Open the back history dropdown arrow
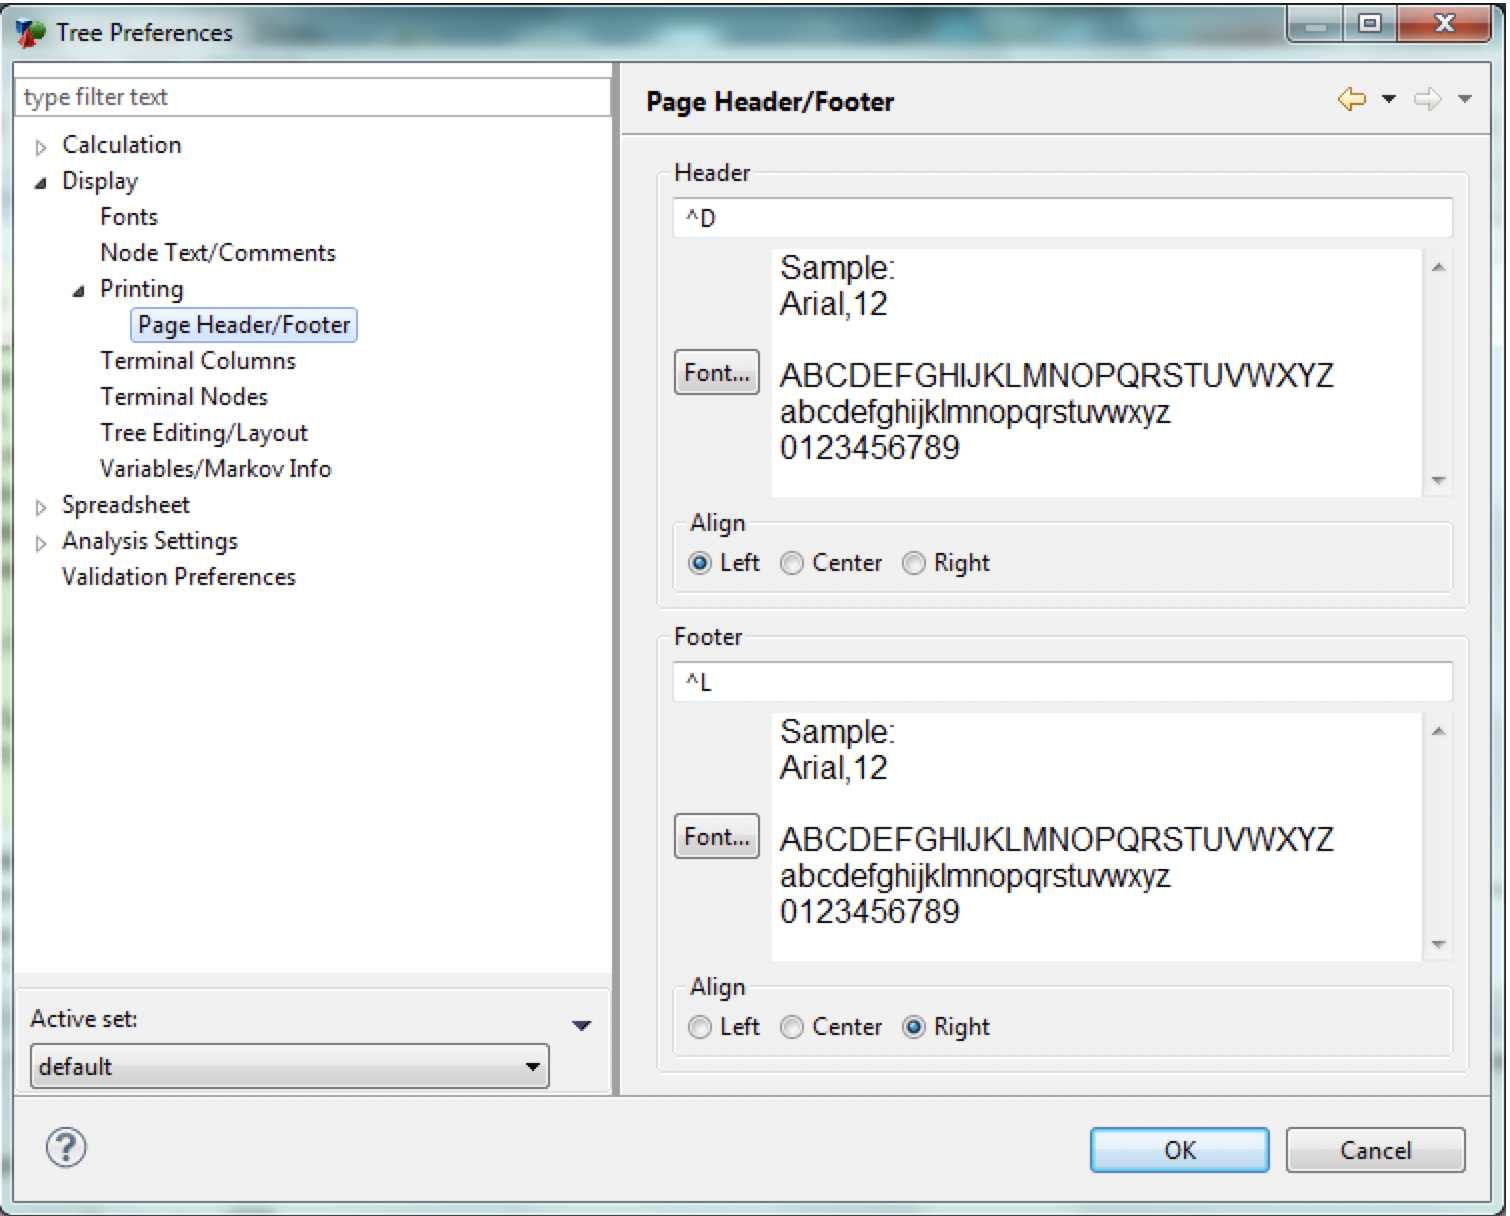Viewport: 1510px width, 1216px height. [1389, 99]
